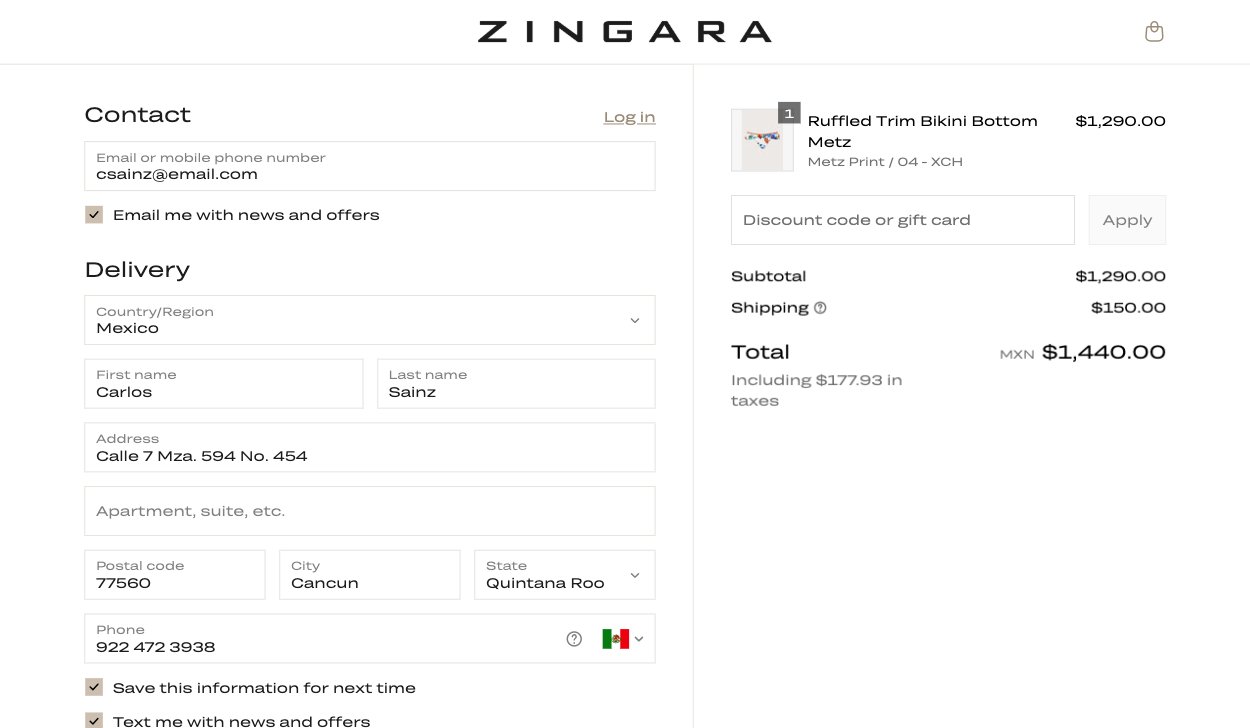Click the Apartment, suite, etc. field

(370, 511)
